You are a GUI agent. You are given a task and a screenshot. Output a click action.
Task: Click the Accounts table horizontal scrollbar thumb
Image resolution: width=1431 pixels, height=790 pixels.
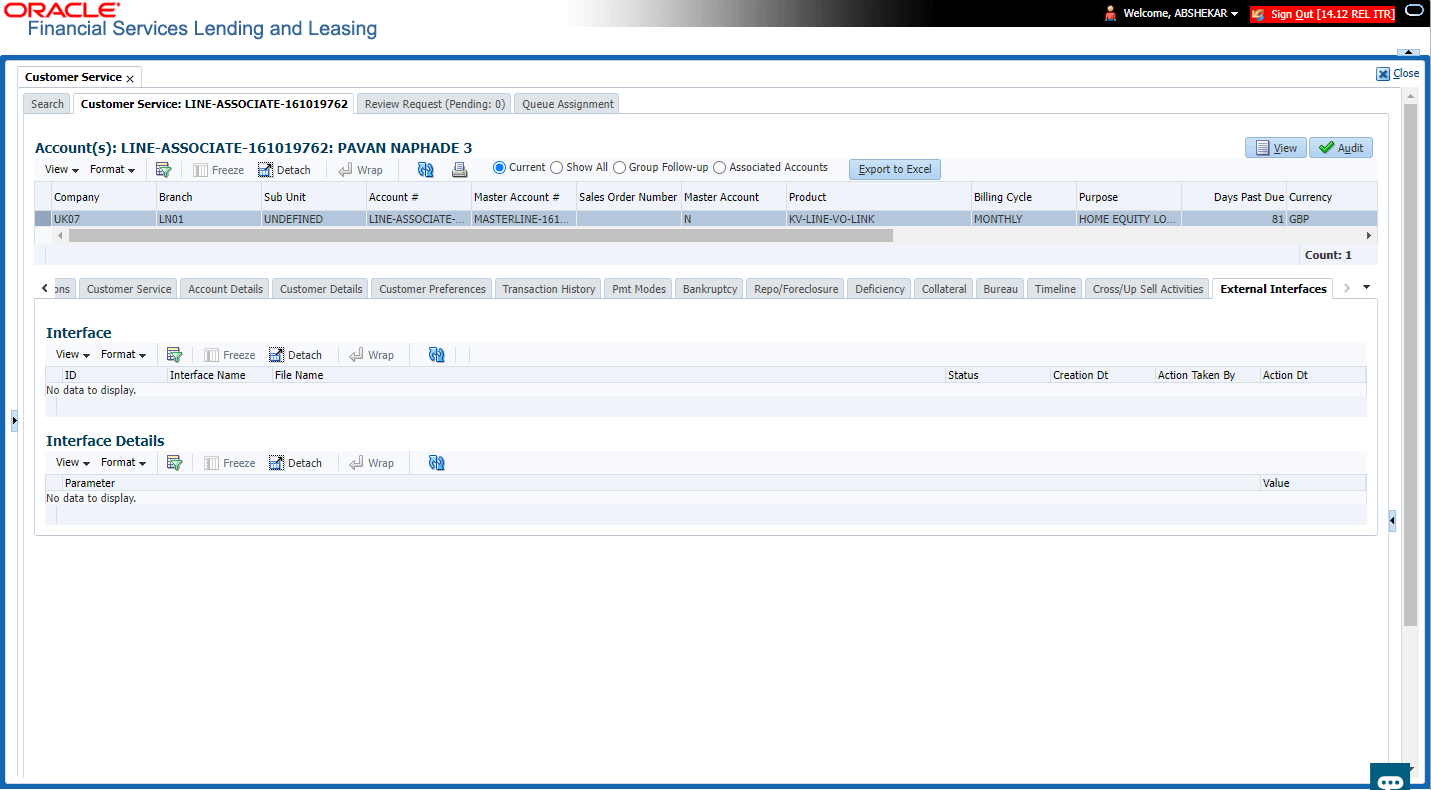pos(481,236)
